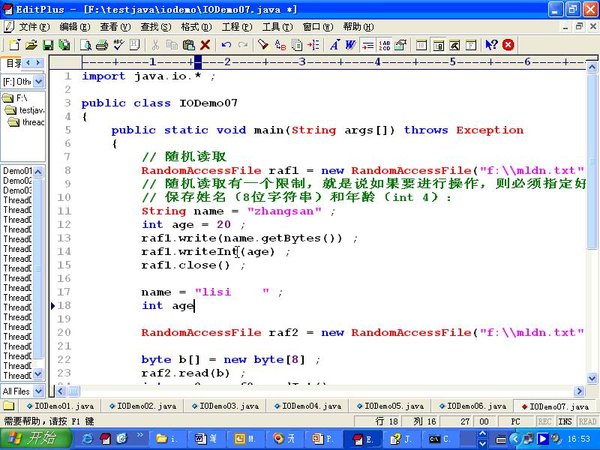
Task: Toggle the line number 1AB 2CD icon
Action: tap(384, 45)
